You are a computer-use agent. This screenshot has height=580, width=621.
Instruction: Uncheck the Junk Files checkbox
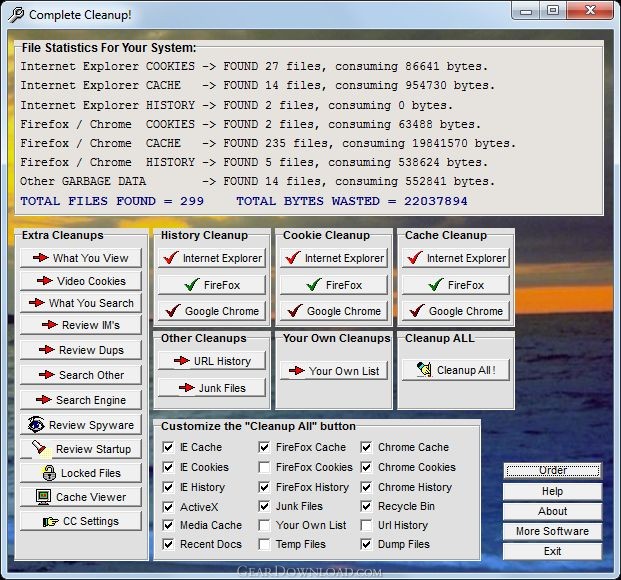[x=264, y=506]
